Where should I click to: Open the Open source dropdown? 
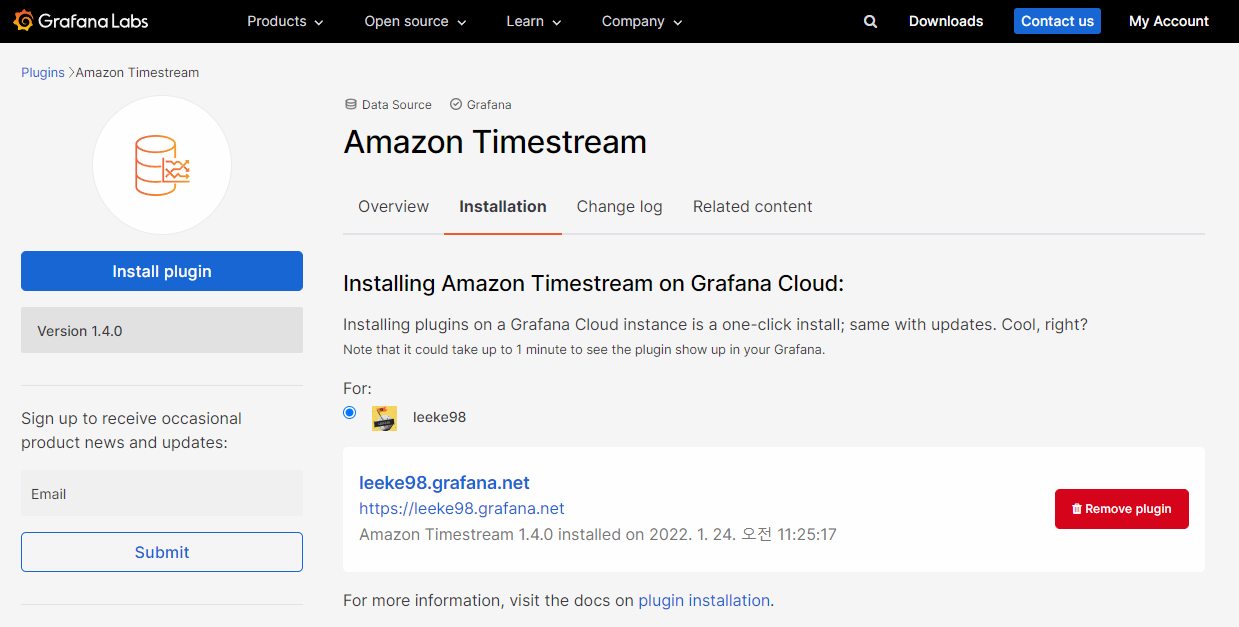pyautogui.click(x=414, y=20)
